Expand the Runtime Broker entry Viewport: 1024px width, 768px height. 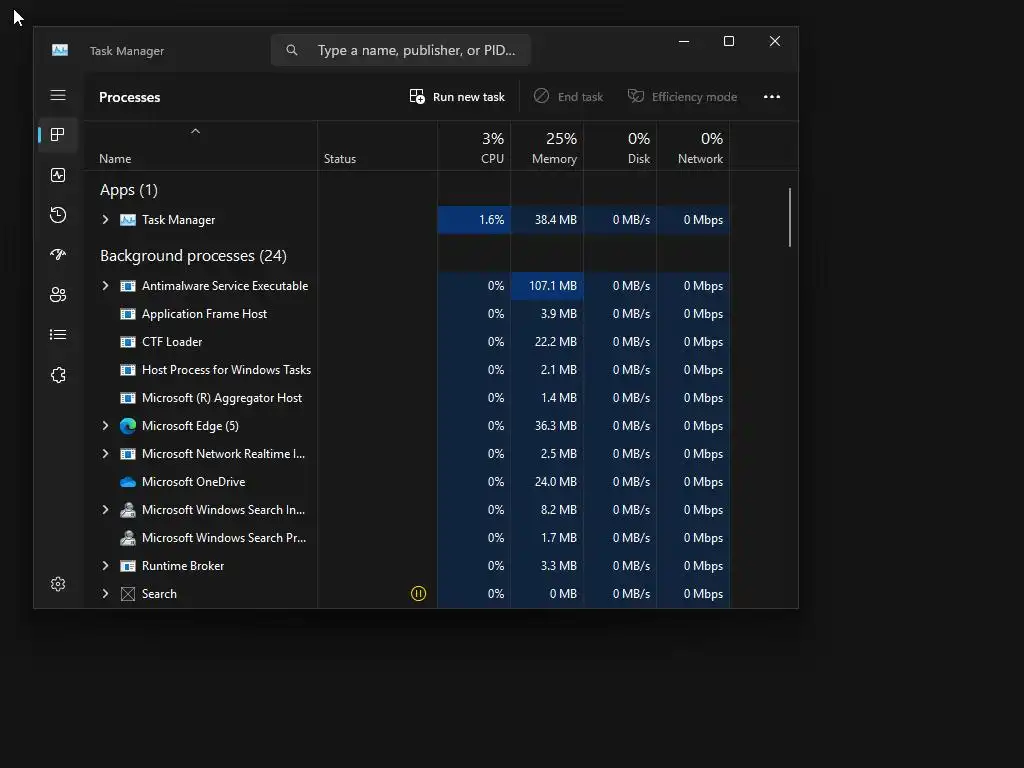105,566
